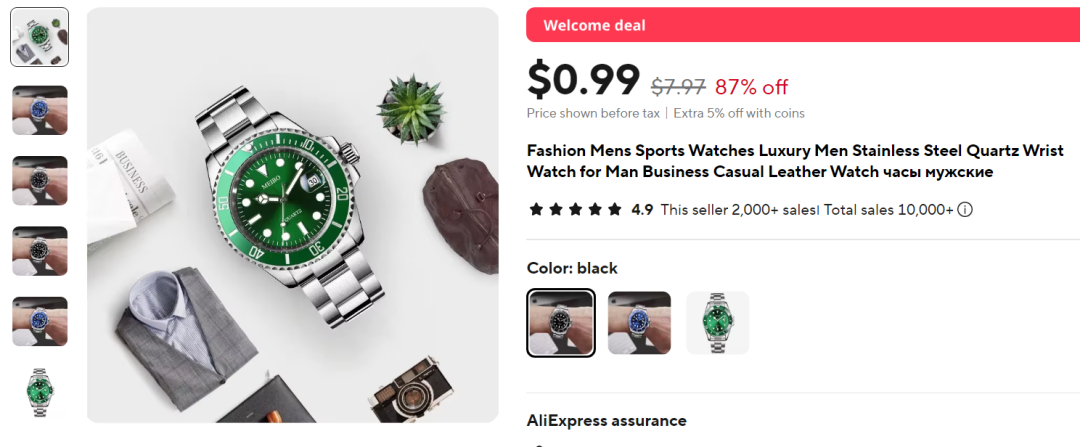Click the main green watch product image
The image size is (1080, 447).
[293, 215]
